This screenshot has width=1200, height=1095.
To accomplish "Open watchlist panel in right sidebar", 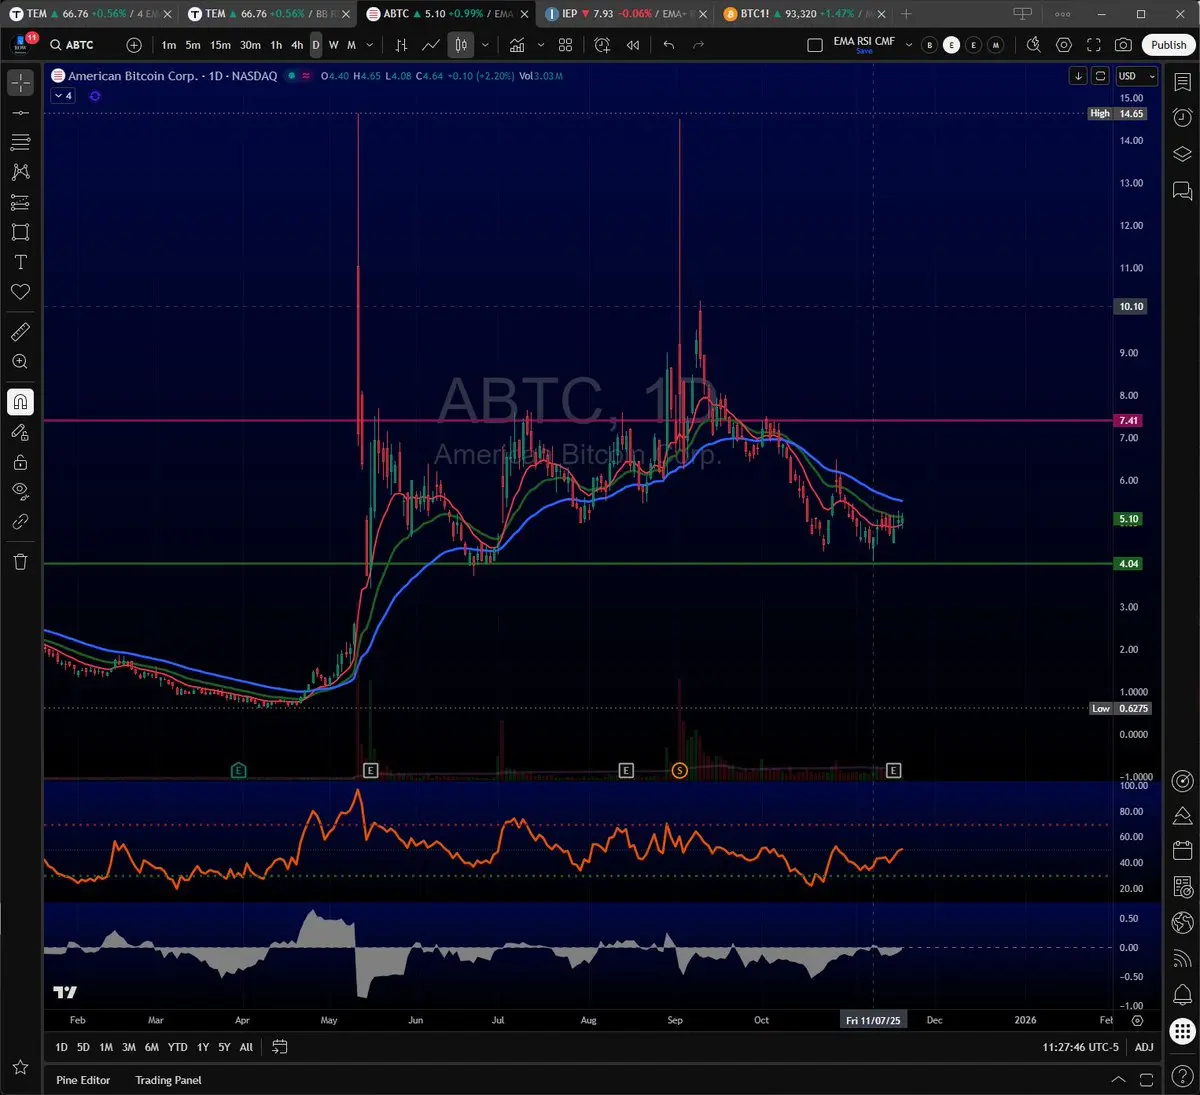I will 1182,83.
